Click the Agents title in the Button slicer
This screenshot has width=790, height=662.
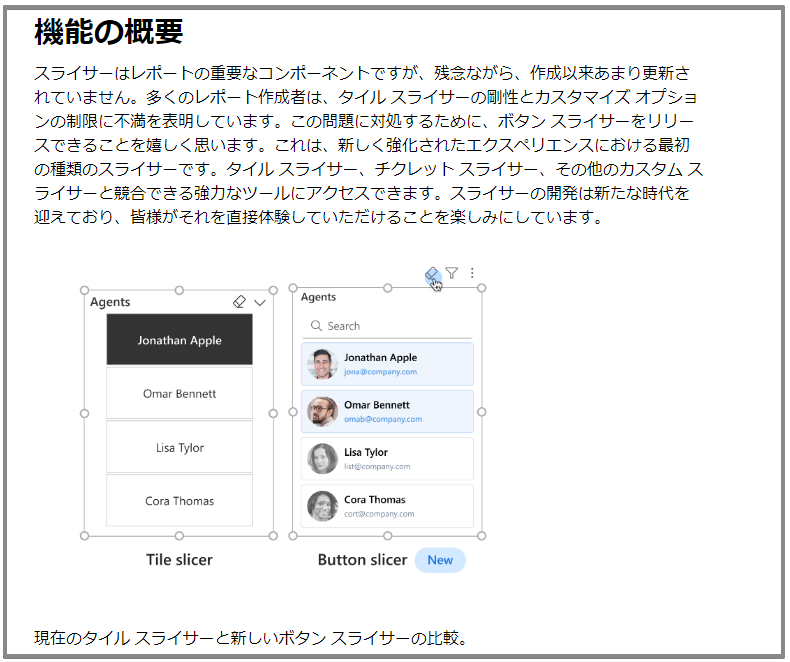point(318,297)
